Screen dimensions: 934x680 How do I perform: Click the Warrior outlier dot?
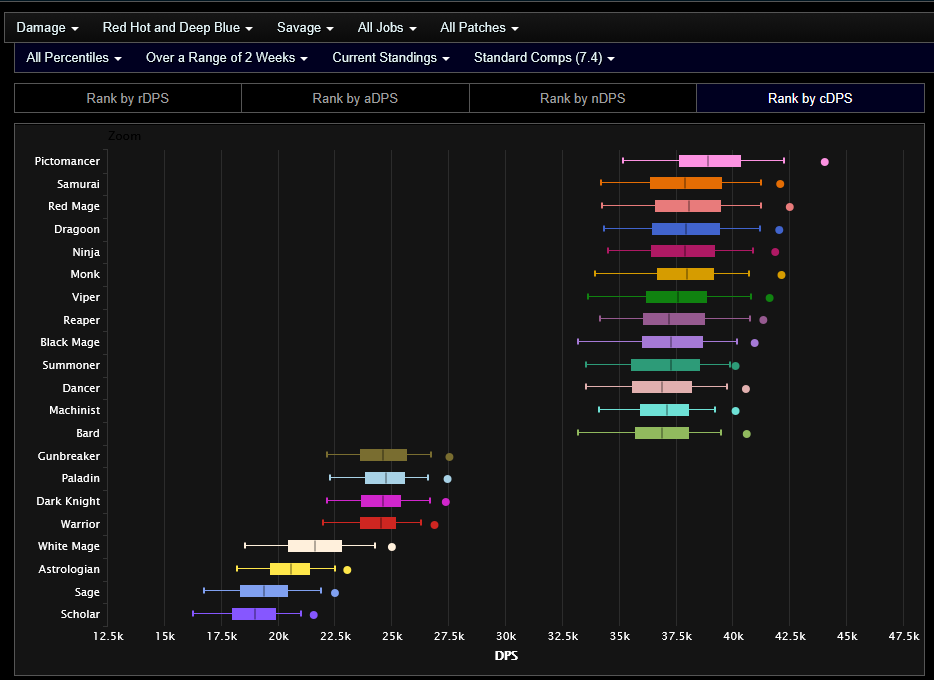point(434,525)
